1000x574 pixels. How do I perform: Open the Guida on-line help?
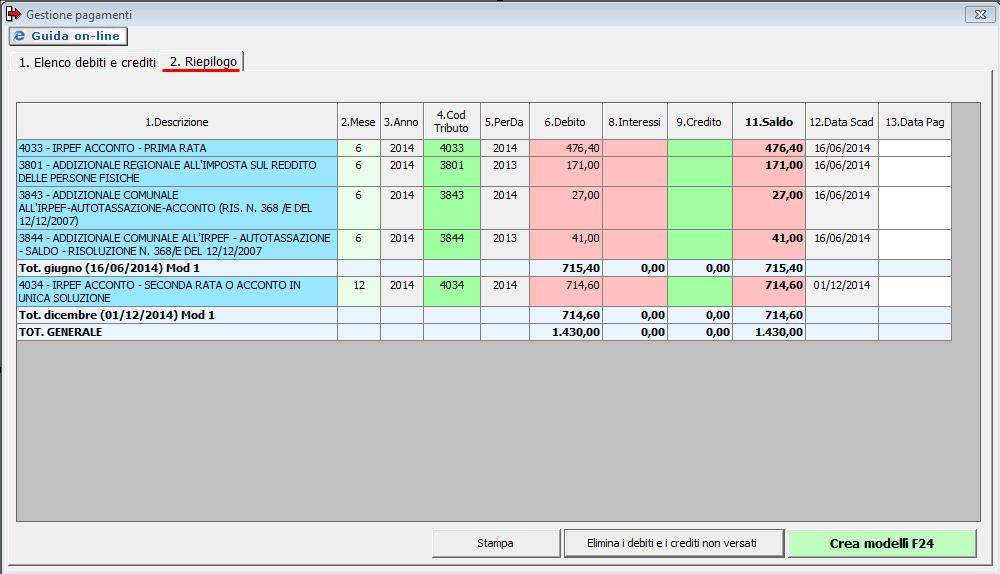point(69,36)
